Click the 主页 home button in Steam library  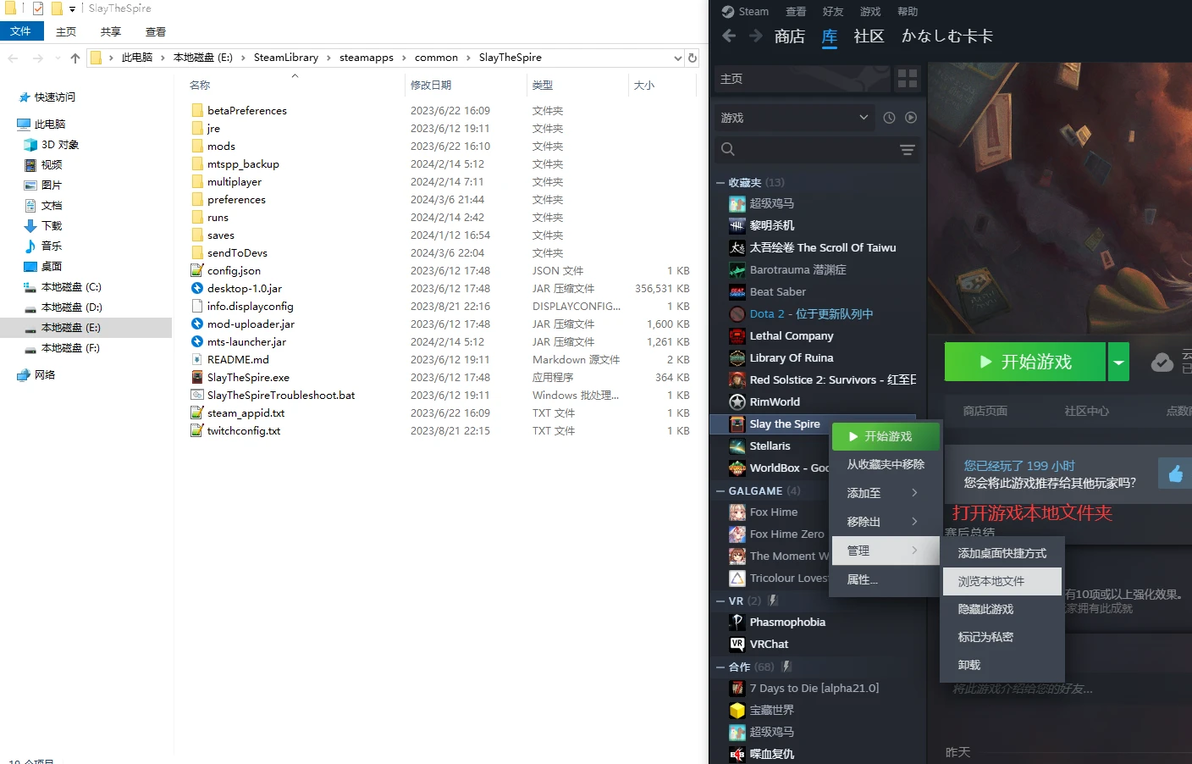click(x=803, y=79)
